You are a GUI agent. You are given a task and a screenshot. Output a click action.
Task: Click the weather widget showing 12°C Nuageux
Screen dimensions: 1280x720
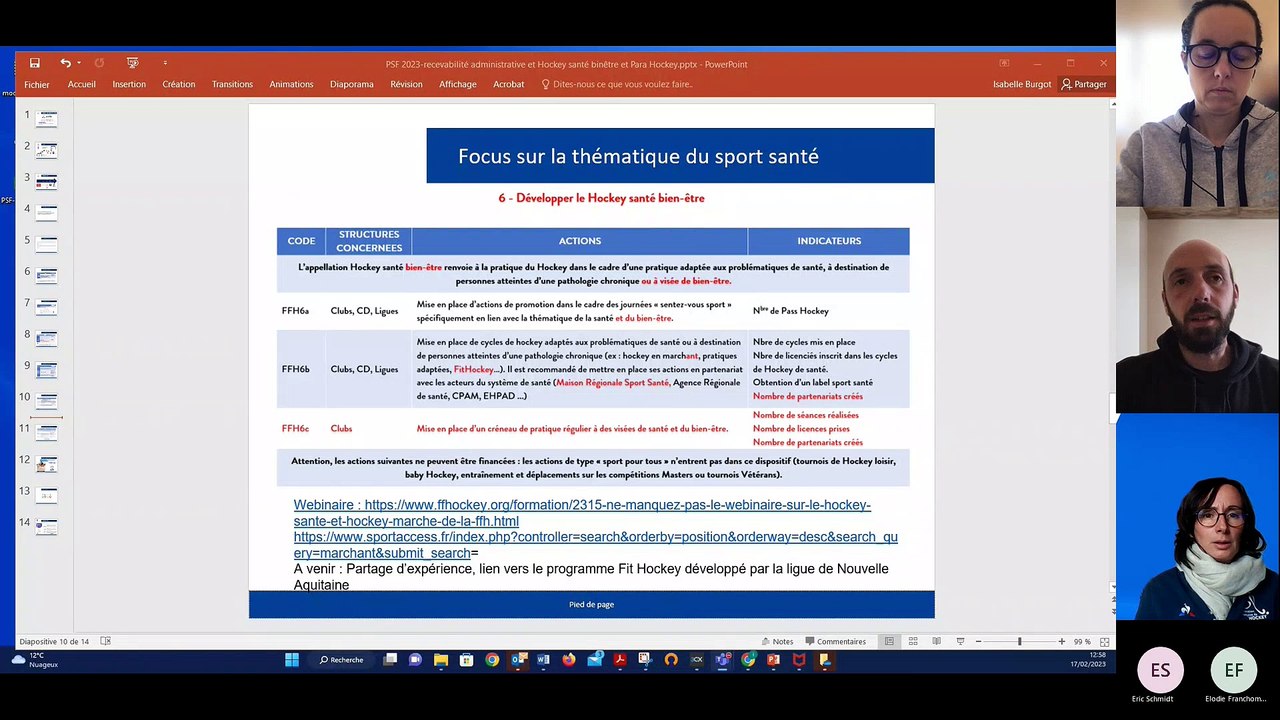36,660
